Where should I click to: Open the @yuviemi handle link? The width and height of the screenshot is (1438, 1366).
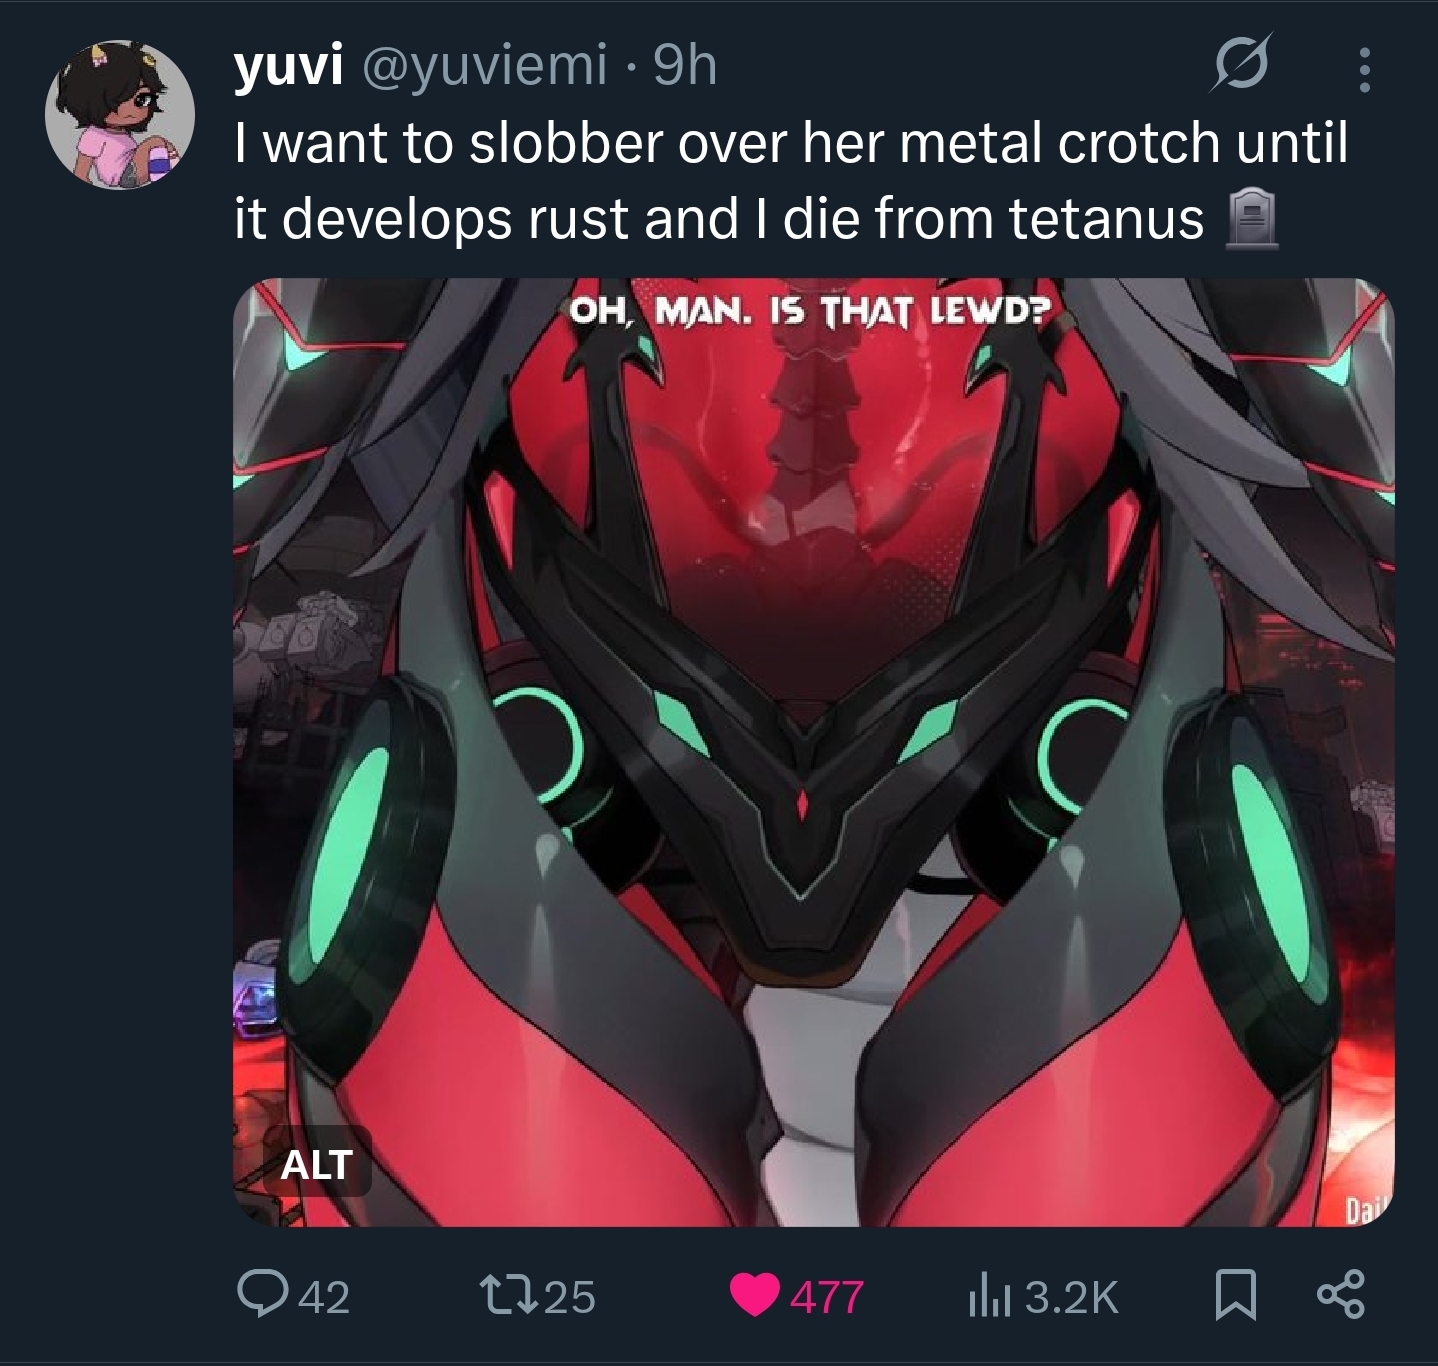483,66
